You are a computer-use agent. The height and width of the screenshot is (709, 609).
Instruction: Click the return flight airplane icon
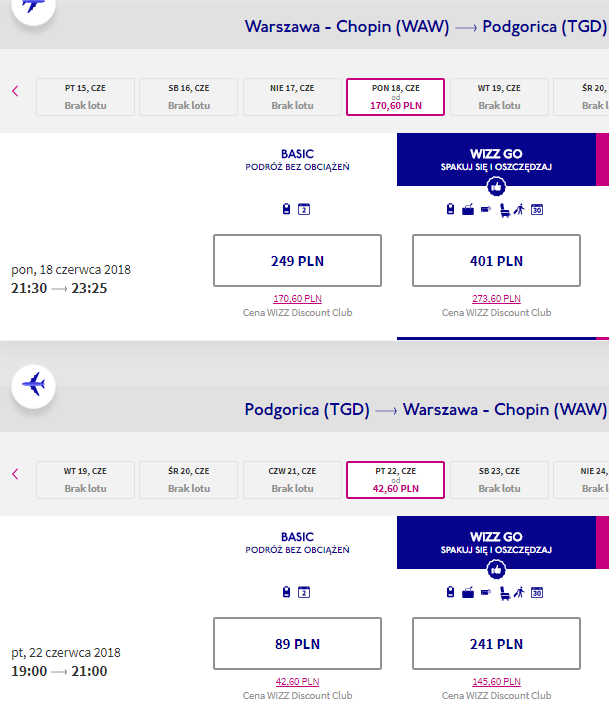tap(33, 386)
